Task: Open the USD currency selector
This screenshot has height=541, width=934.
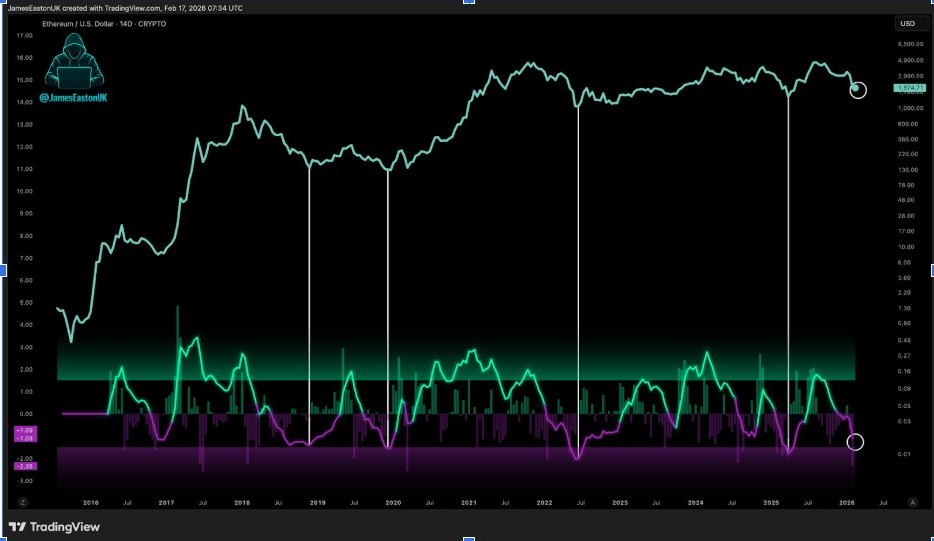Action: [911, 24]
